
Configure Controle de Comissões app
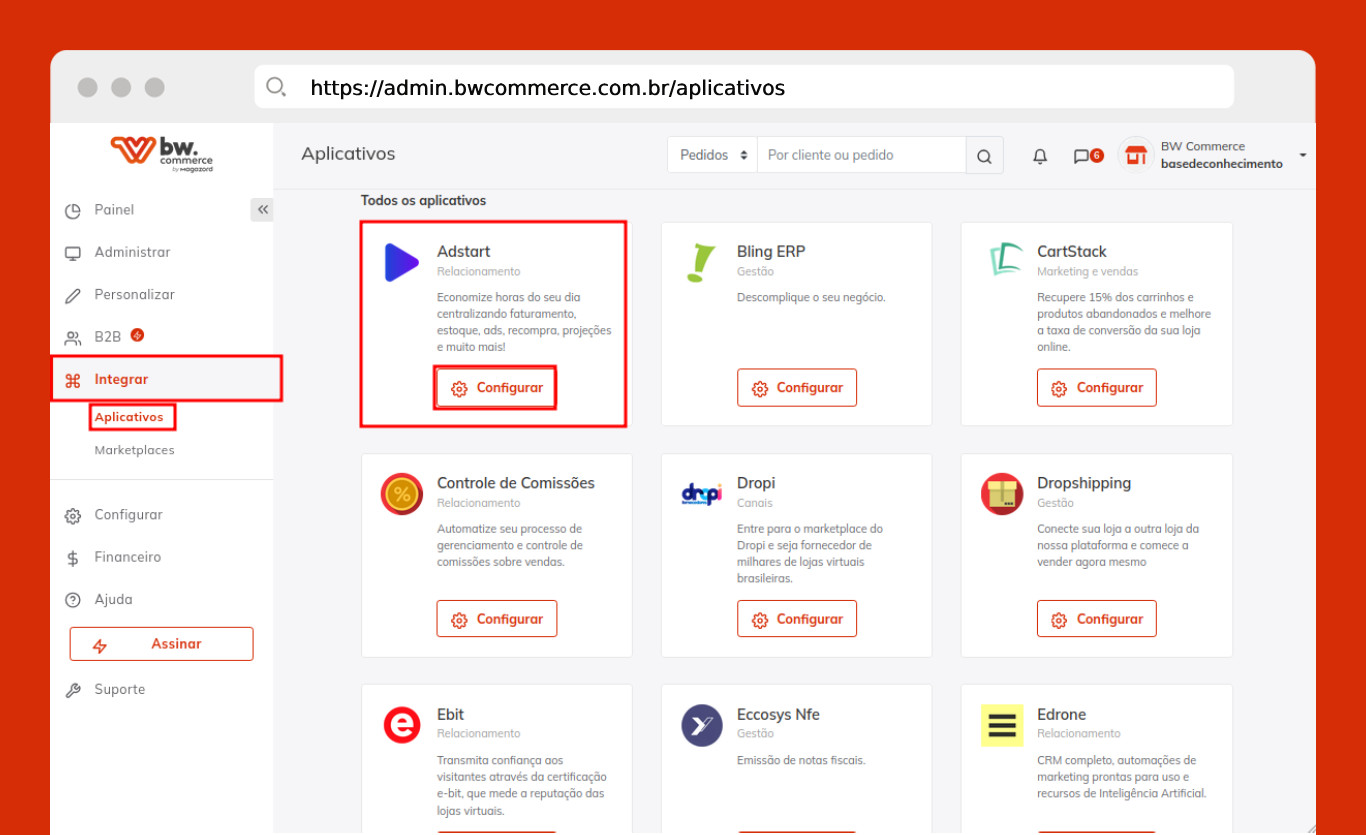[496, 619]
